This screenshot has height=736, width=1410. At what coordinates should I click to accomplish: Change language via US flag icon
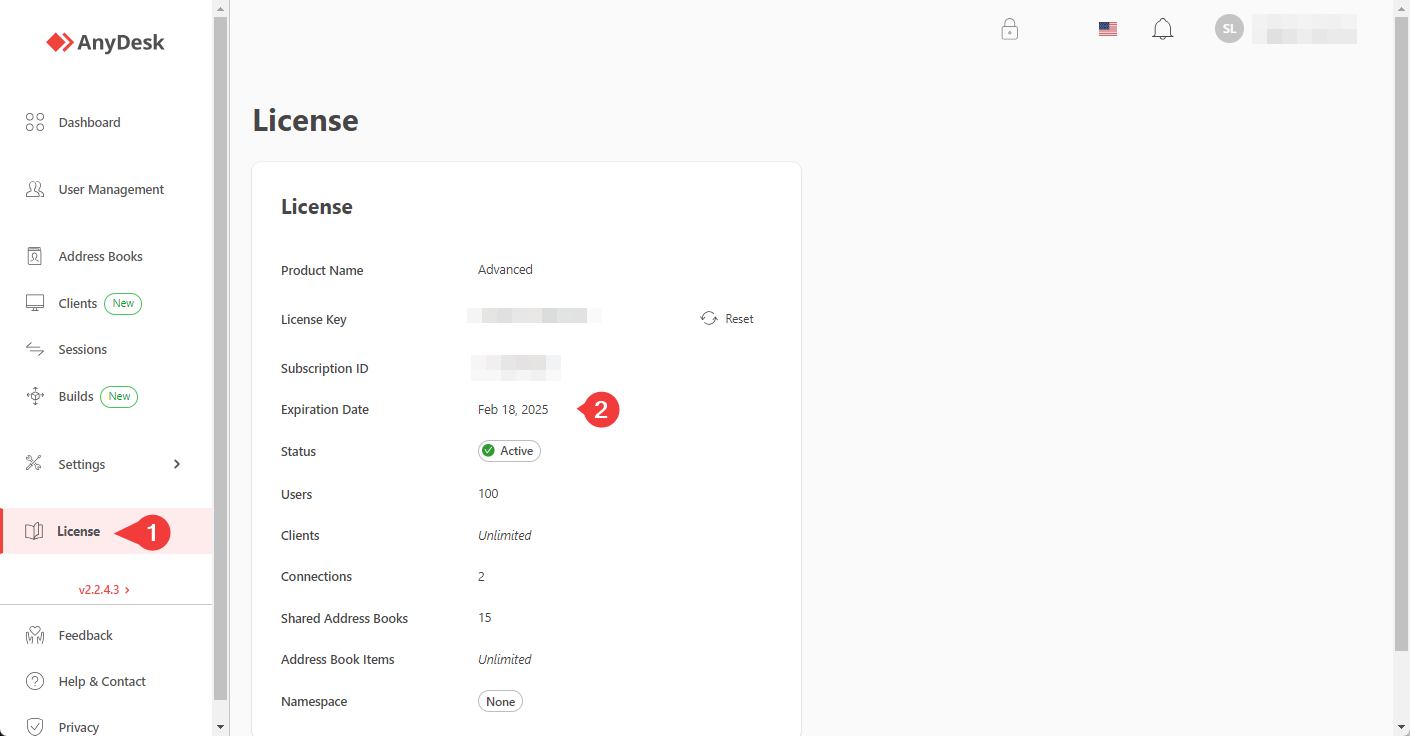click(x=1108, y=29)
